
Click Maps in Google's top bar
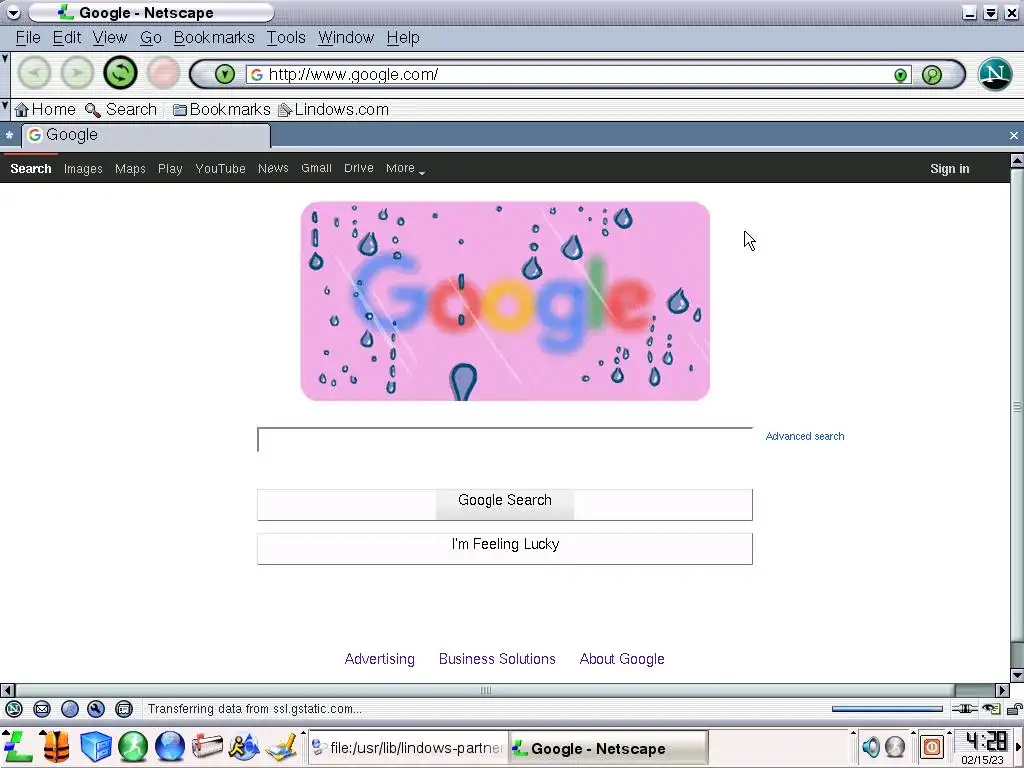[130, 168]
